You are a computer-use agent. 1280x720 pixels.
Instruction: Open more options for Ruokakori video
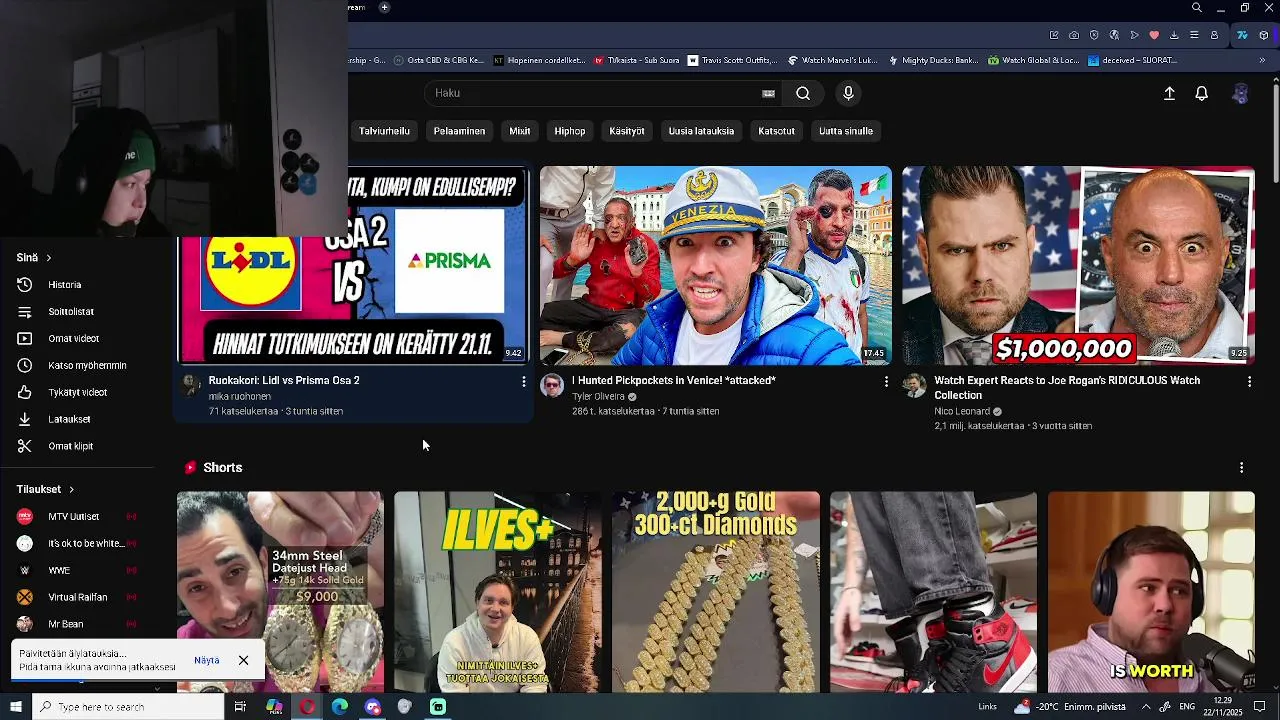pyautogui.click(x=523, y=382)
